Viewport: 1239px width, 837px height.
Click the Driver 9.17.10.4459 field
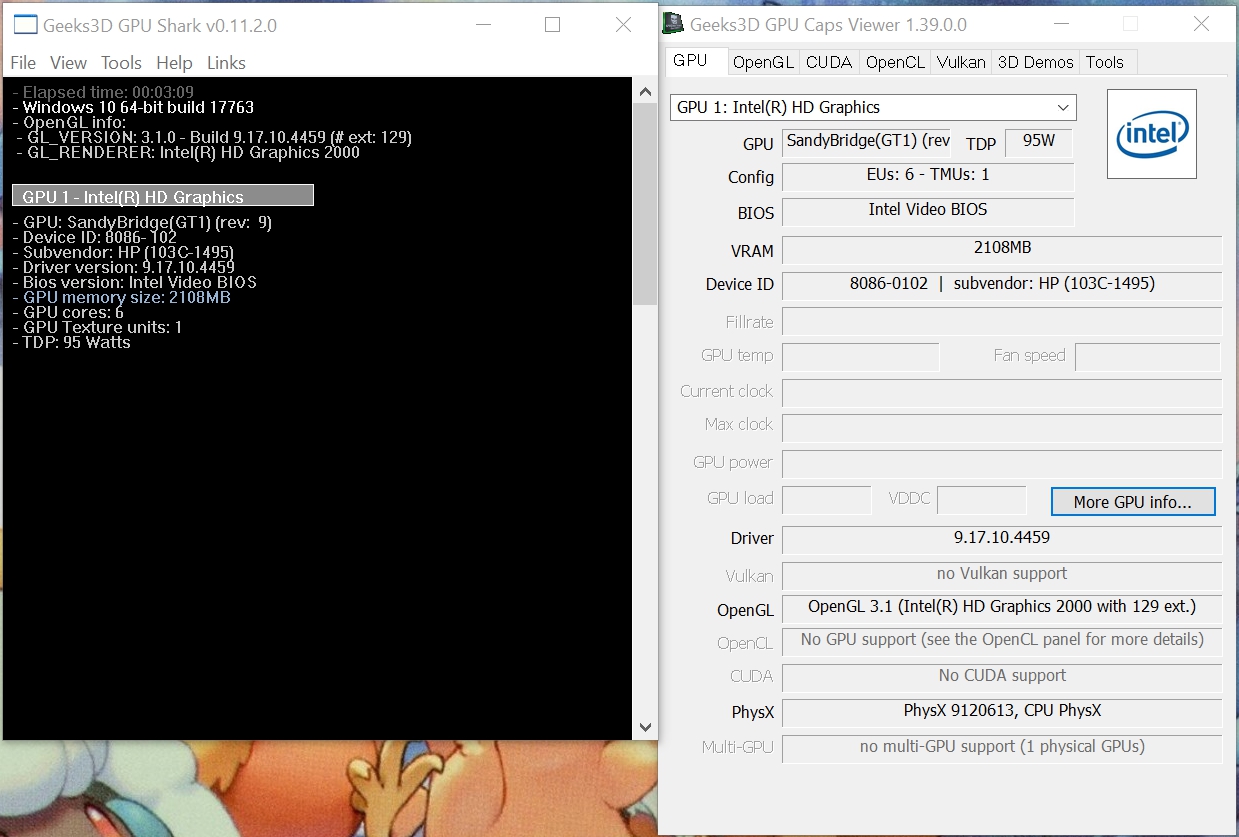1002,539
